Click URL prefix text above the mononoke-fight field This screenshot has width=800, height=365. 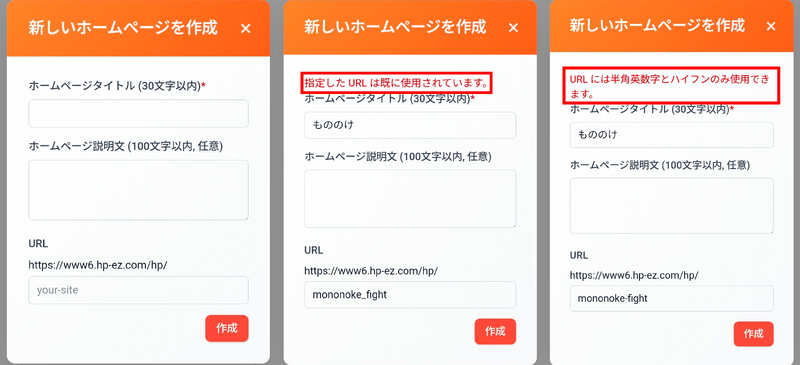(x=634, y=276)
